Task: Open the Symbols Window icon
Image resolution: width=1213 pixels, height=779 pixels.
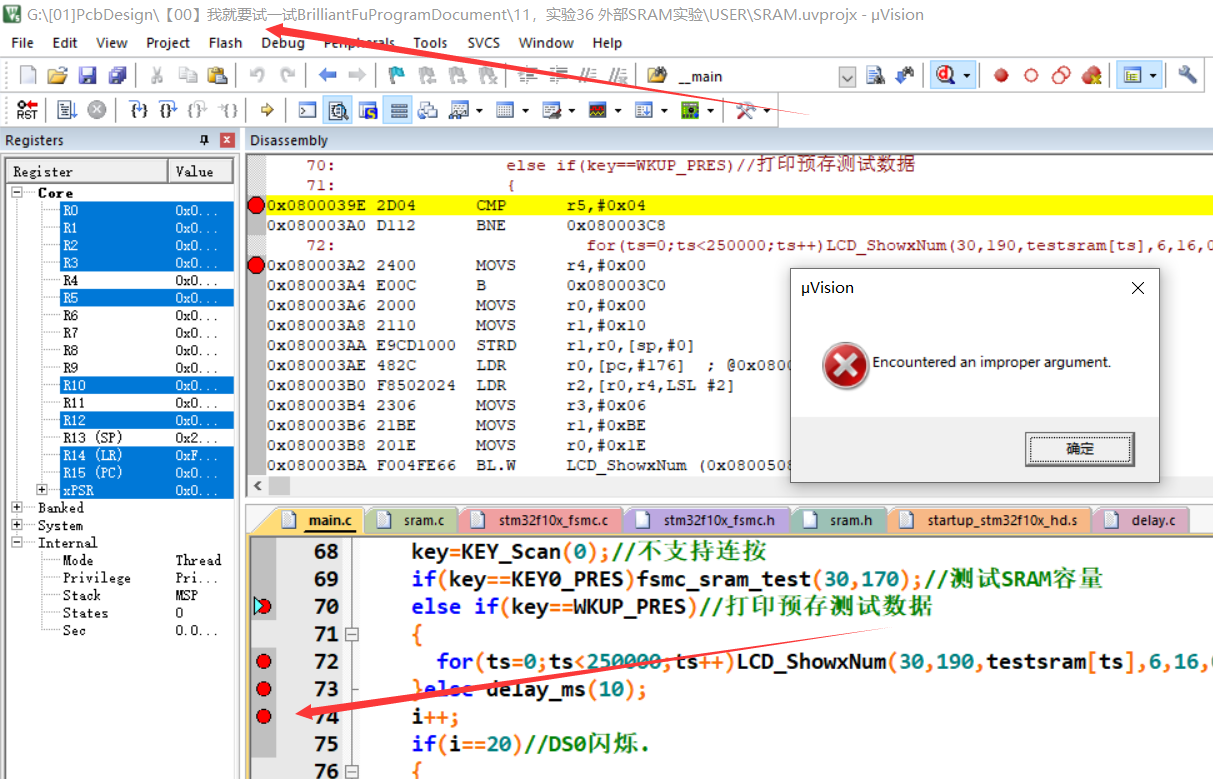Action: [x=368, y=110]
